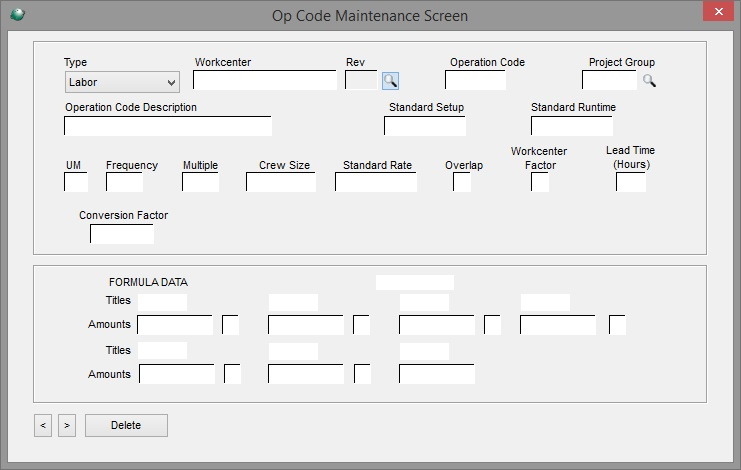741x470 pixels.
Task: Focus the Workcenter input field
Action: coord(265,80)
